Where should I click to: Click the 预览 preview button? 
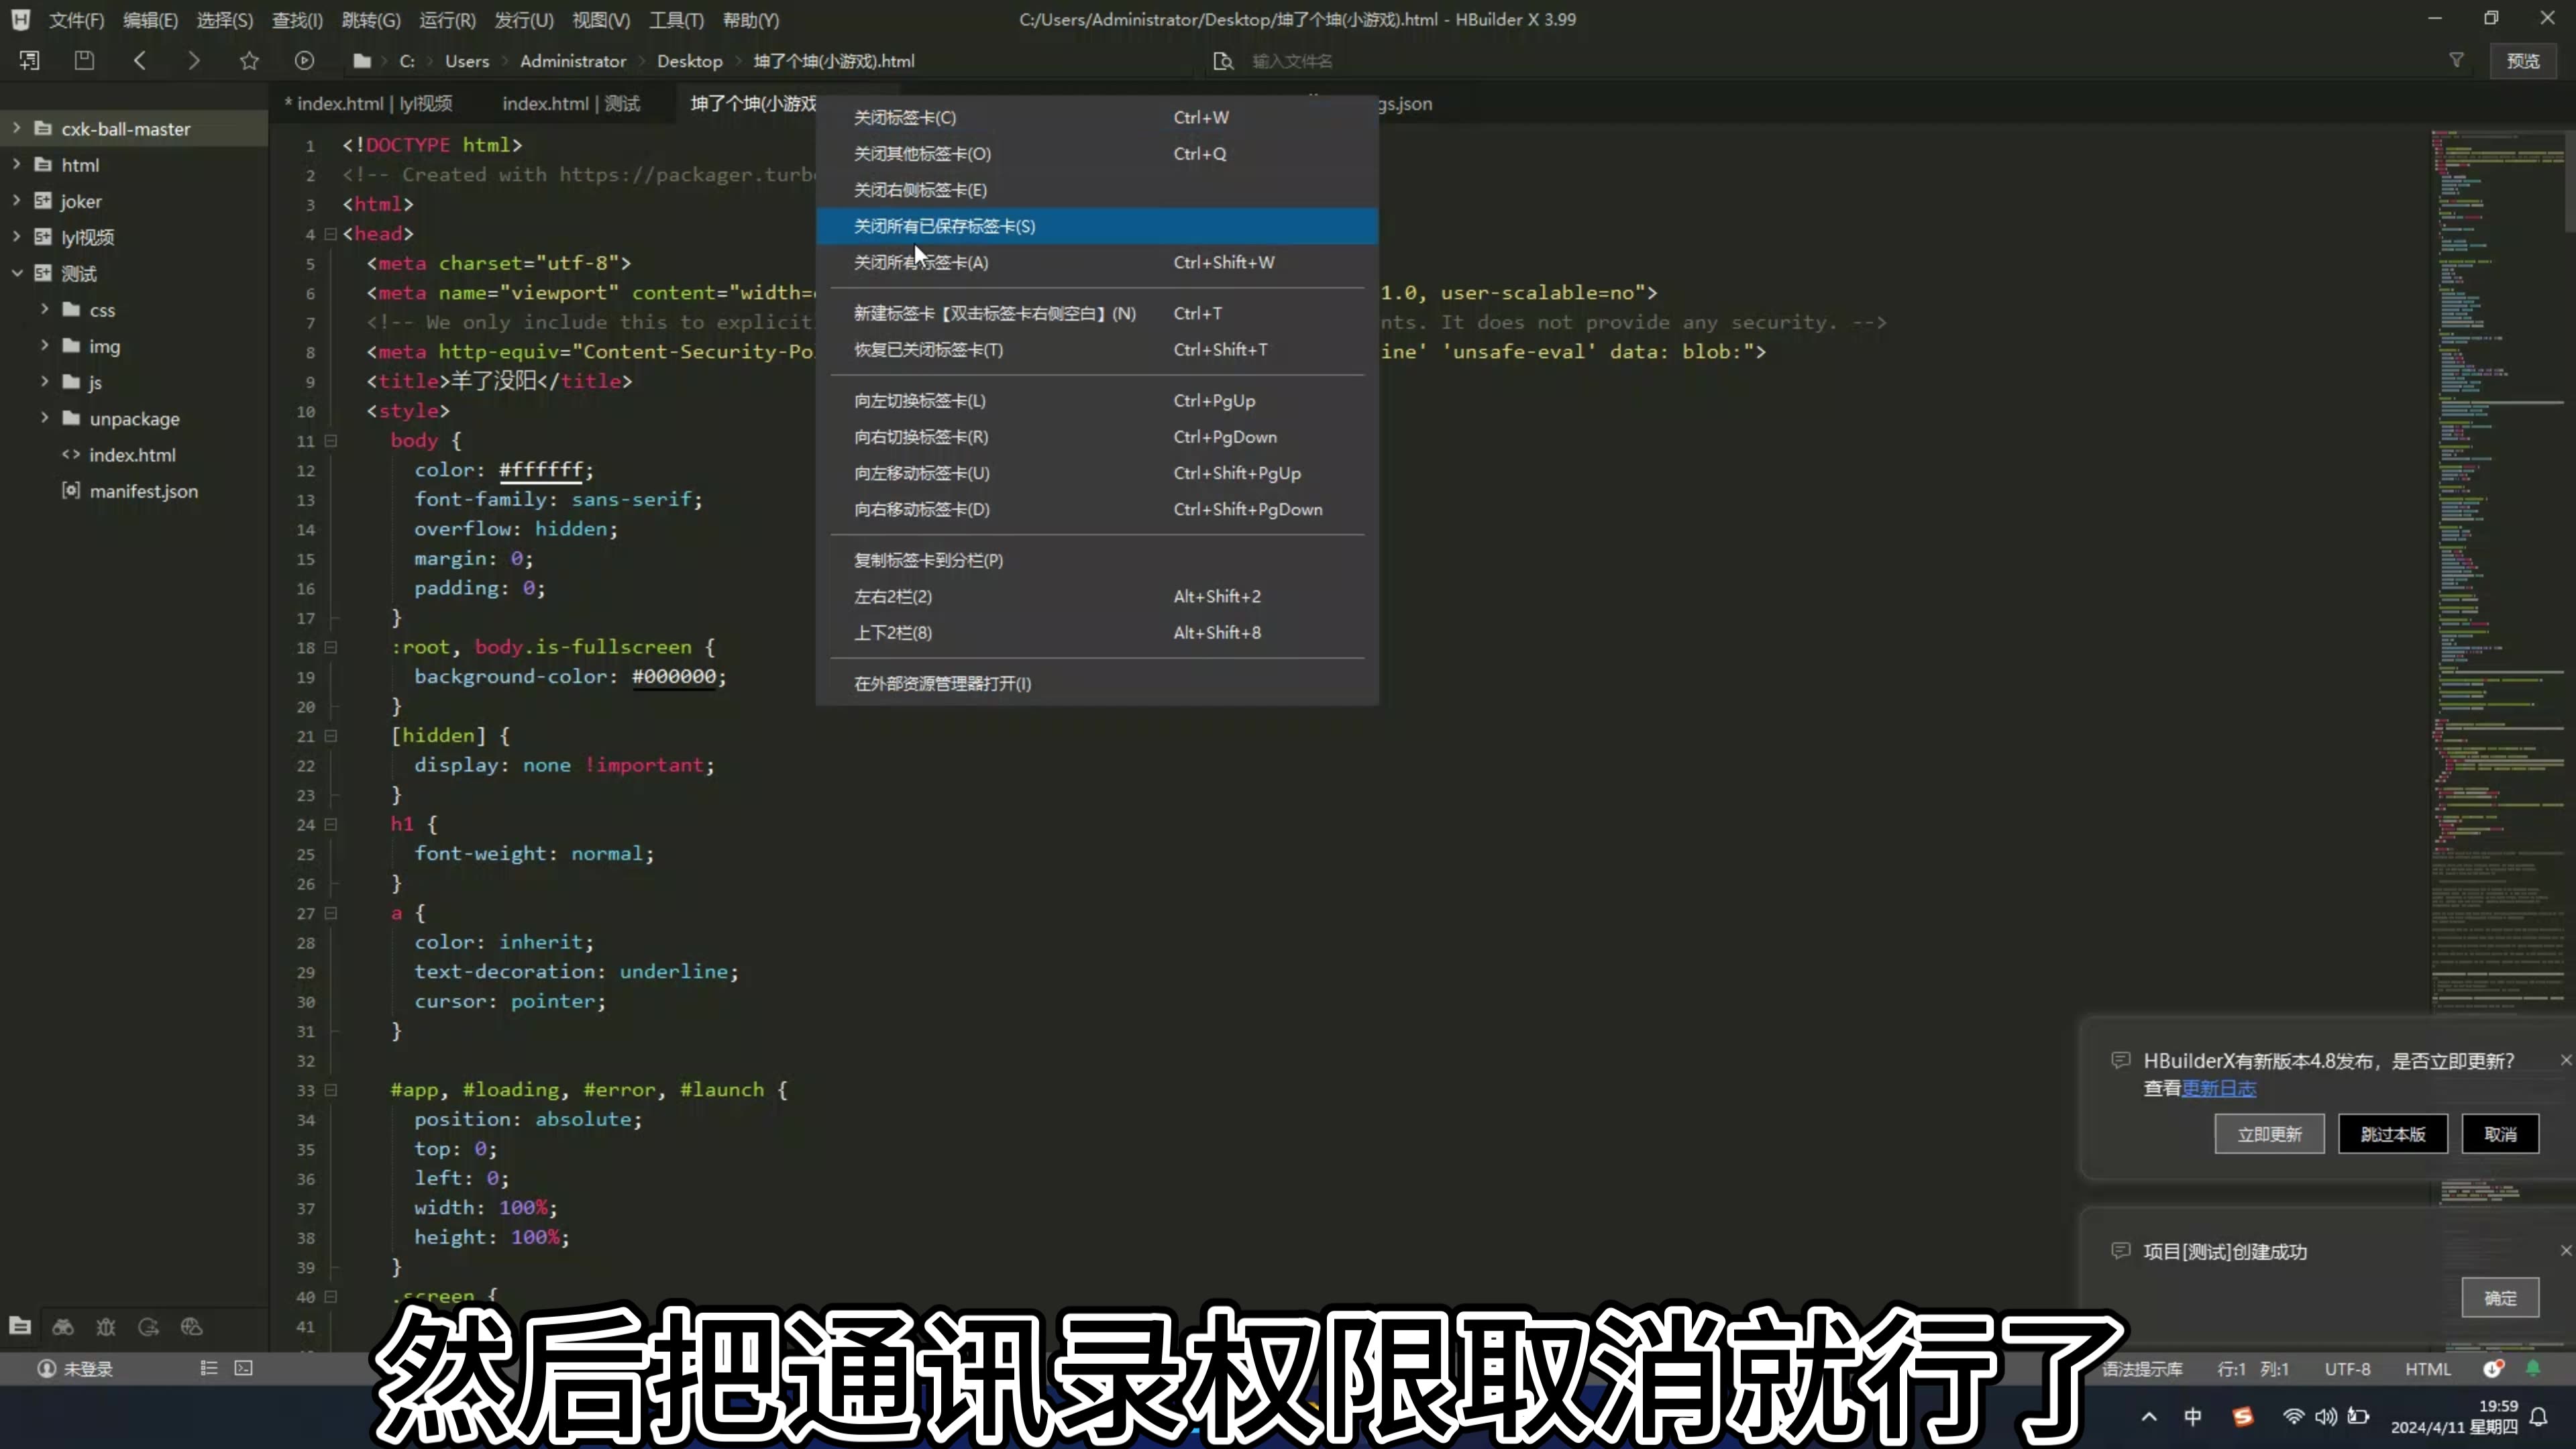tap(2523, 61)
